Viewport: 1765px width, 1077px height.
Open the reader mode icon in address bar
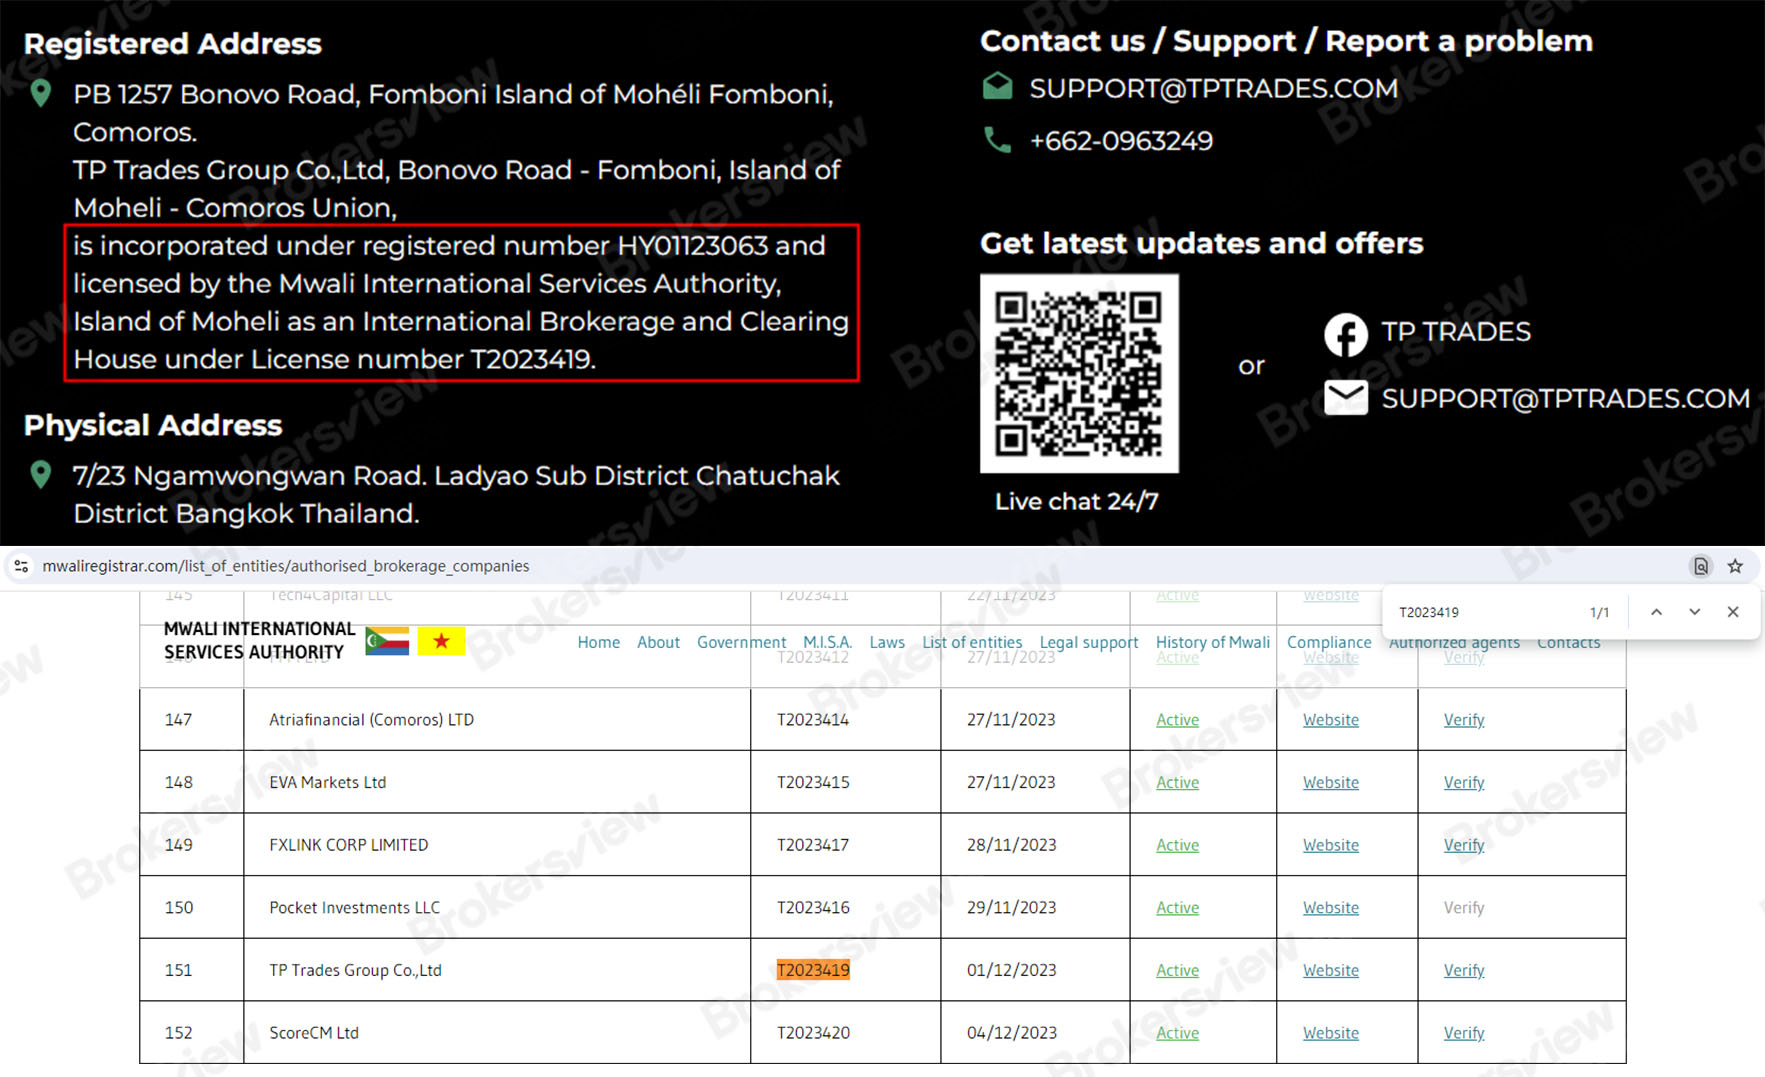[1700, 566]
